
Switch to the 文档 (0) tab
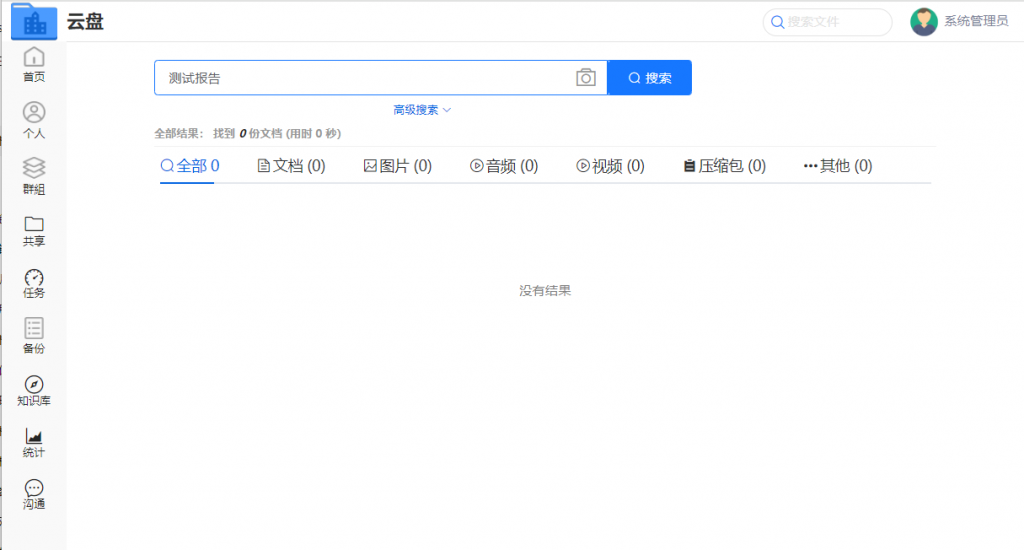point(292,166)
